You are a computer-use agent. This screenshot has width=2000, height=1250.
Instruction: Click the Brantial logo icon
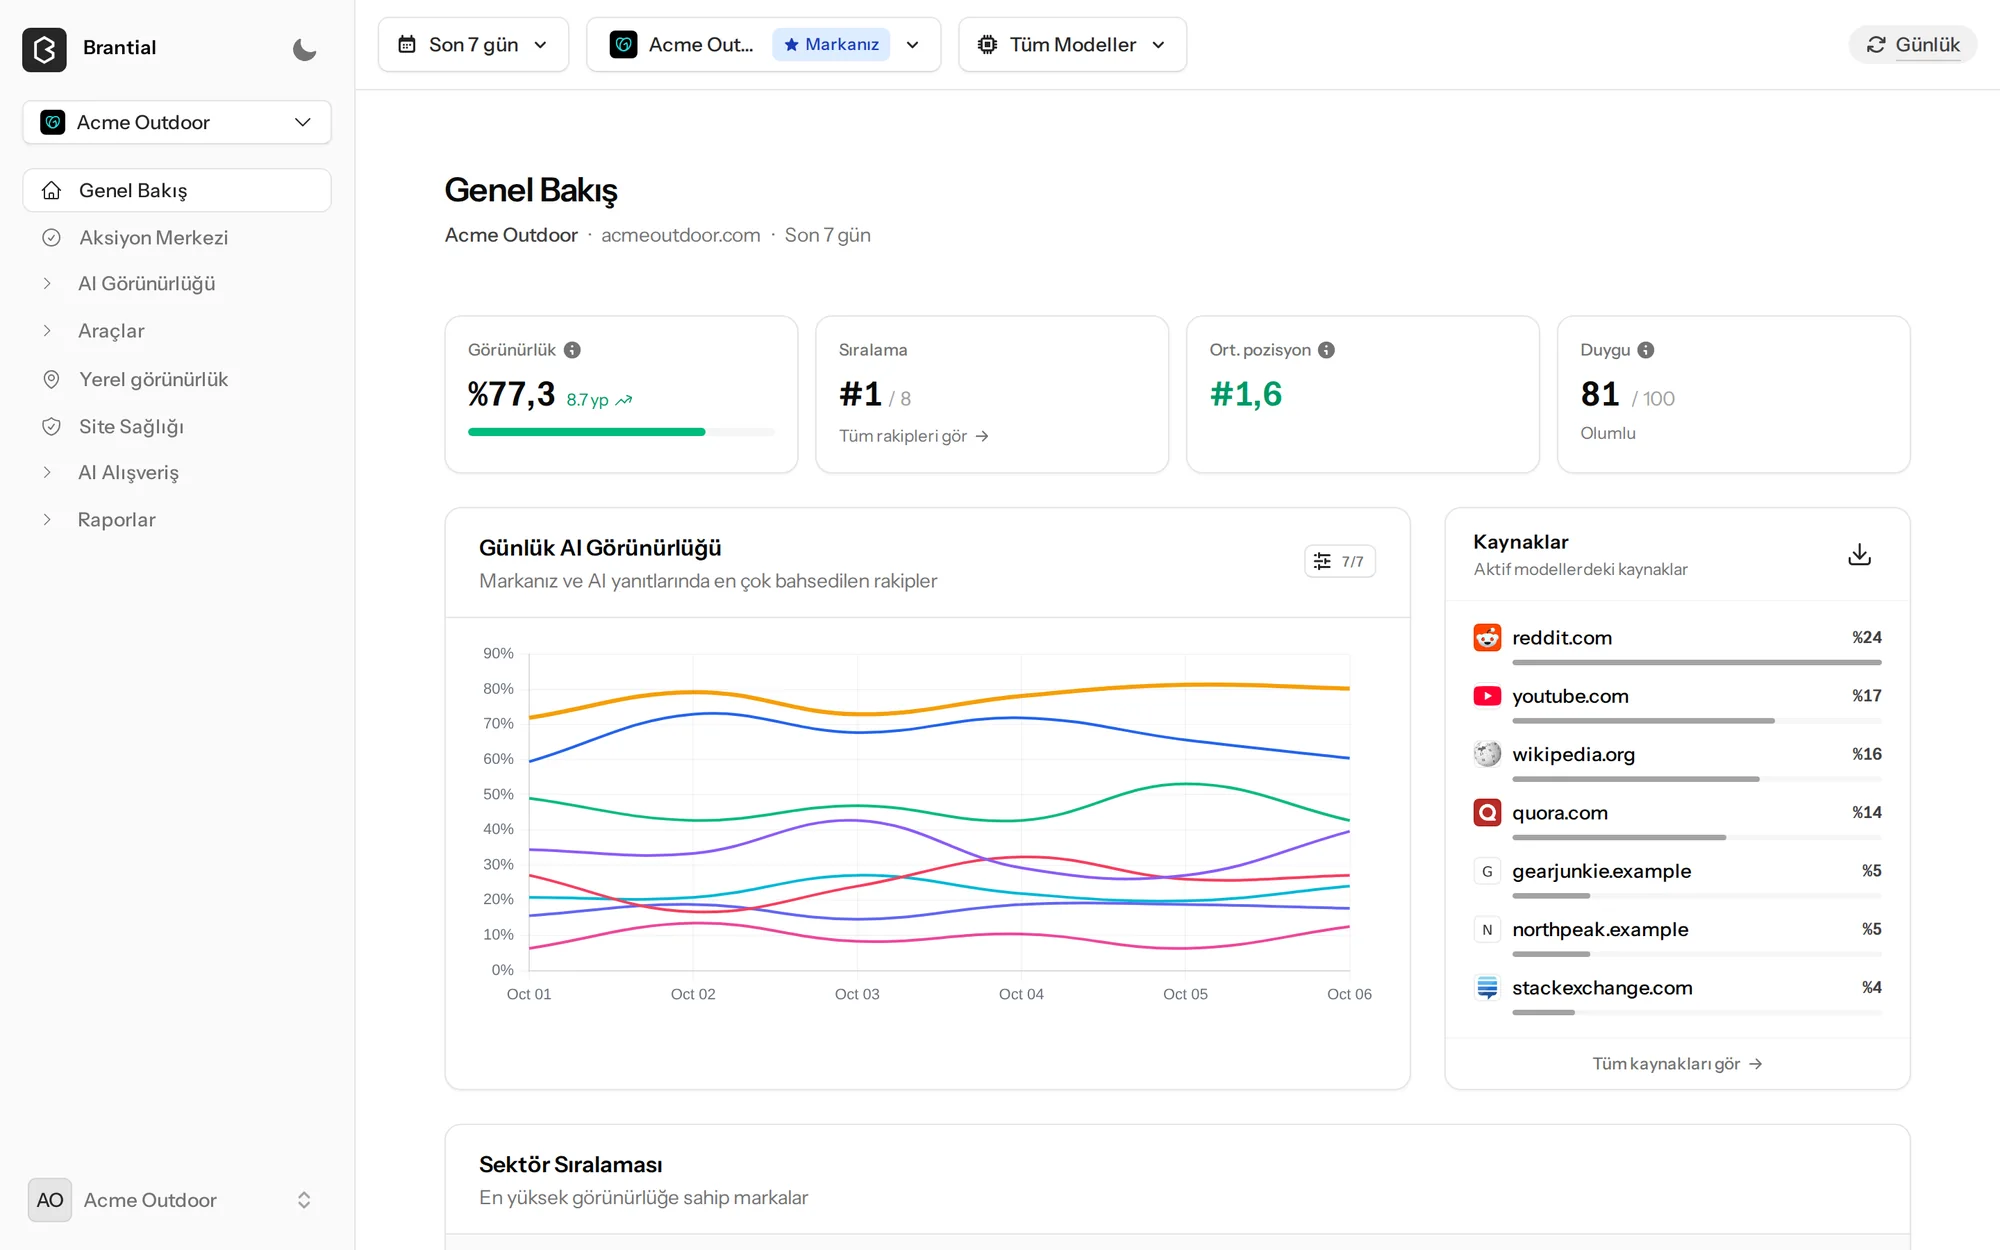pos(45,49)
